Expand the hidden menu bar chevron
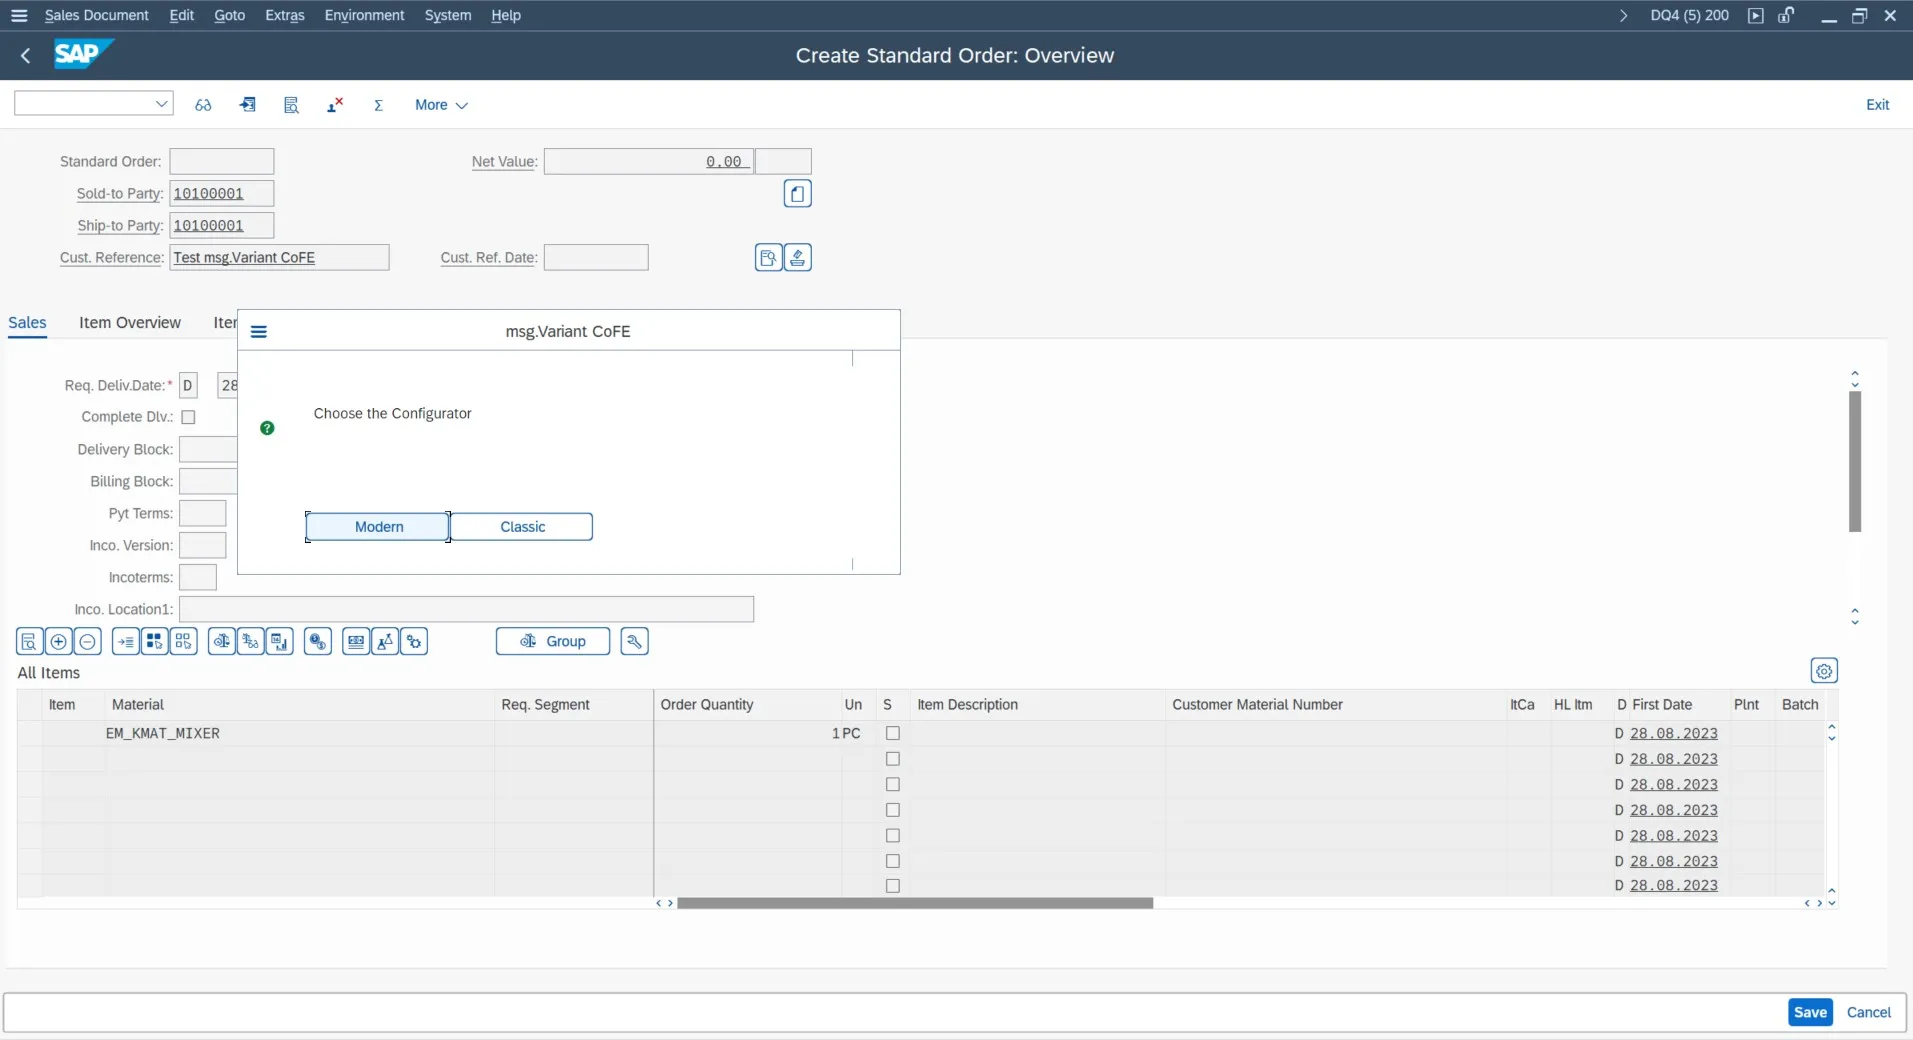 click(1623, 16)
